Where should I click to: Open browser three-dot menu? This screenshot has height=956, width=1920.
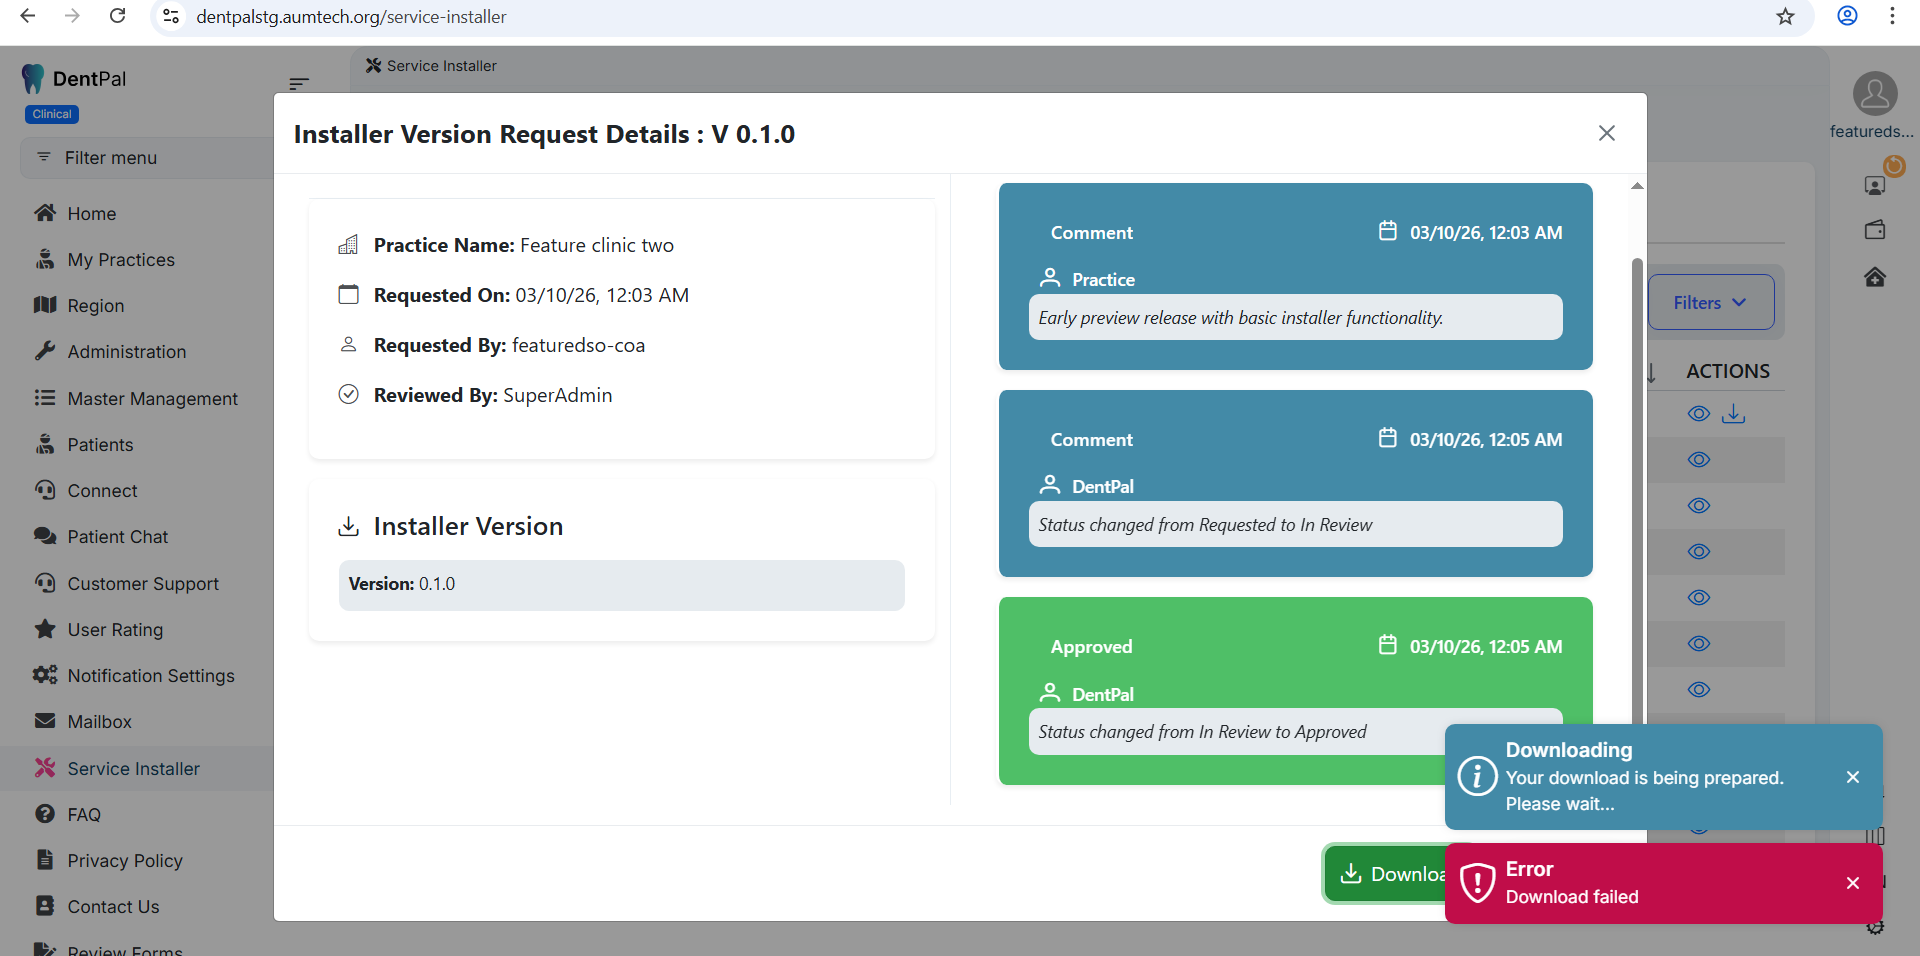[1892, 16]
